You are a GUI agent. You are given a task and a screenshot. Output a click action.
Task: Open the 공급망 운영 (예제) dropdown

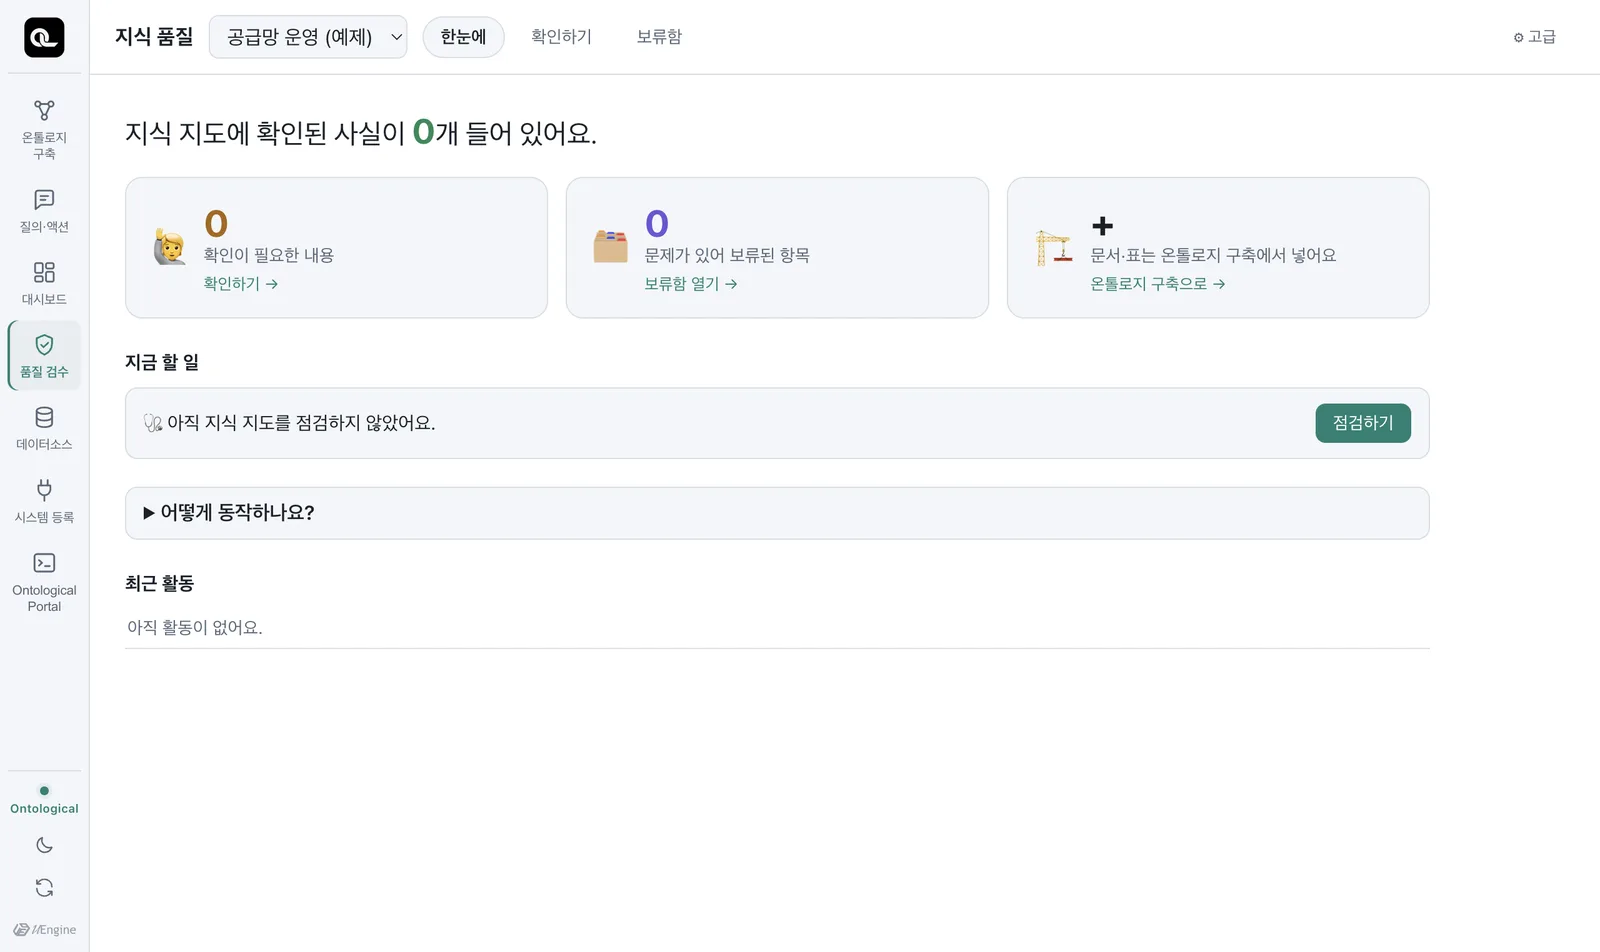click(x=308, y=37)
